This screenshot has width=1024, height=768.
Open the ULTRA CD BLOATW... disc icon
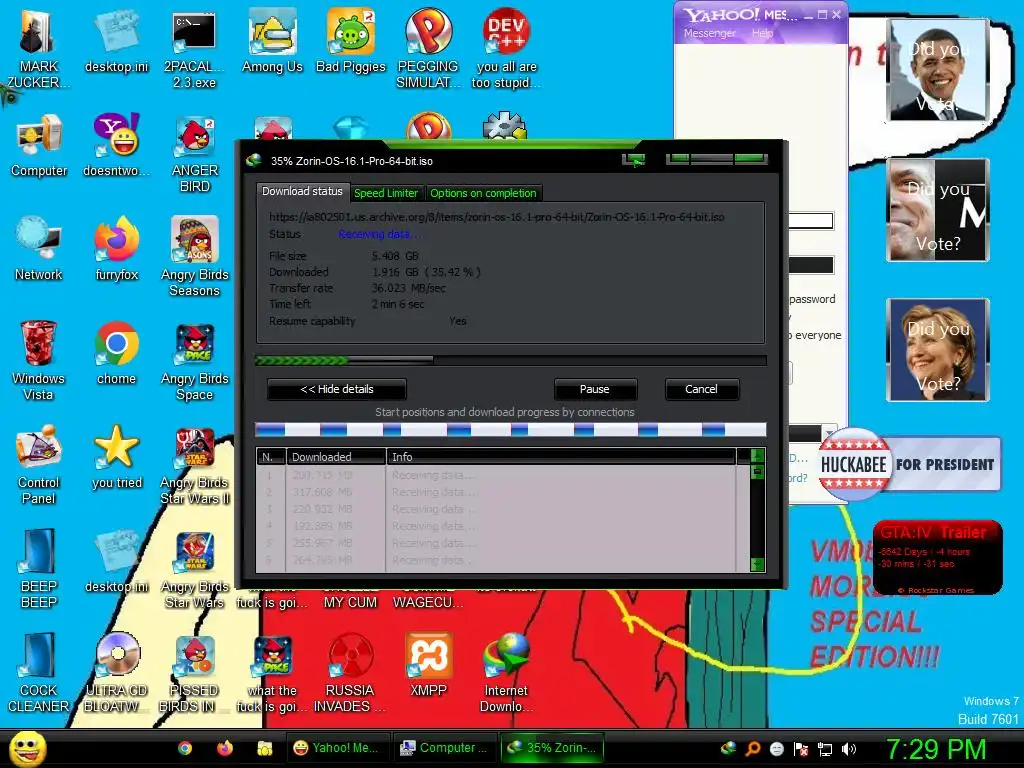116,672
